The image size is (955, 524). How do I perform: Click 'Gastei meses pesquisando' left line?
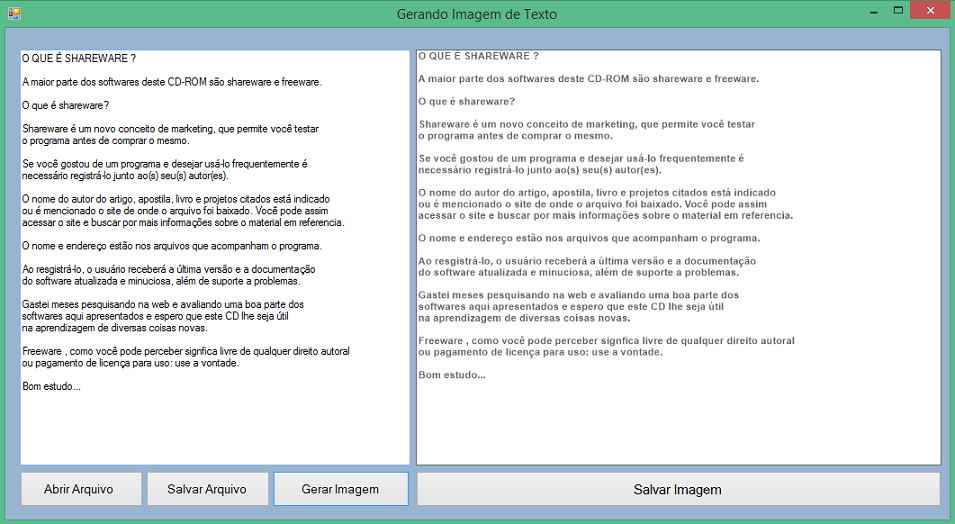point(163,305)
